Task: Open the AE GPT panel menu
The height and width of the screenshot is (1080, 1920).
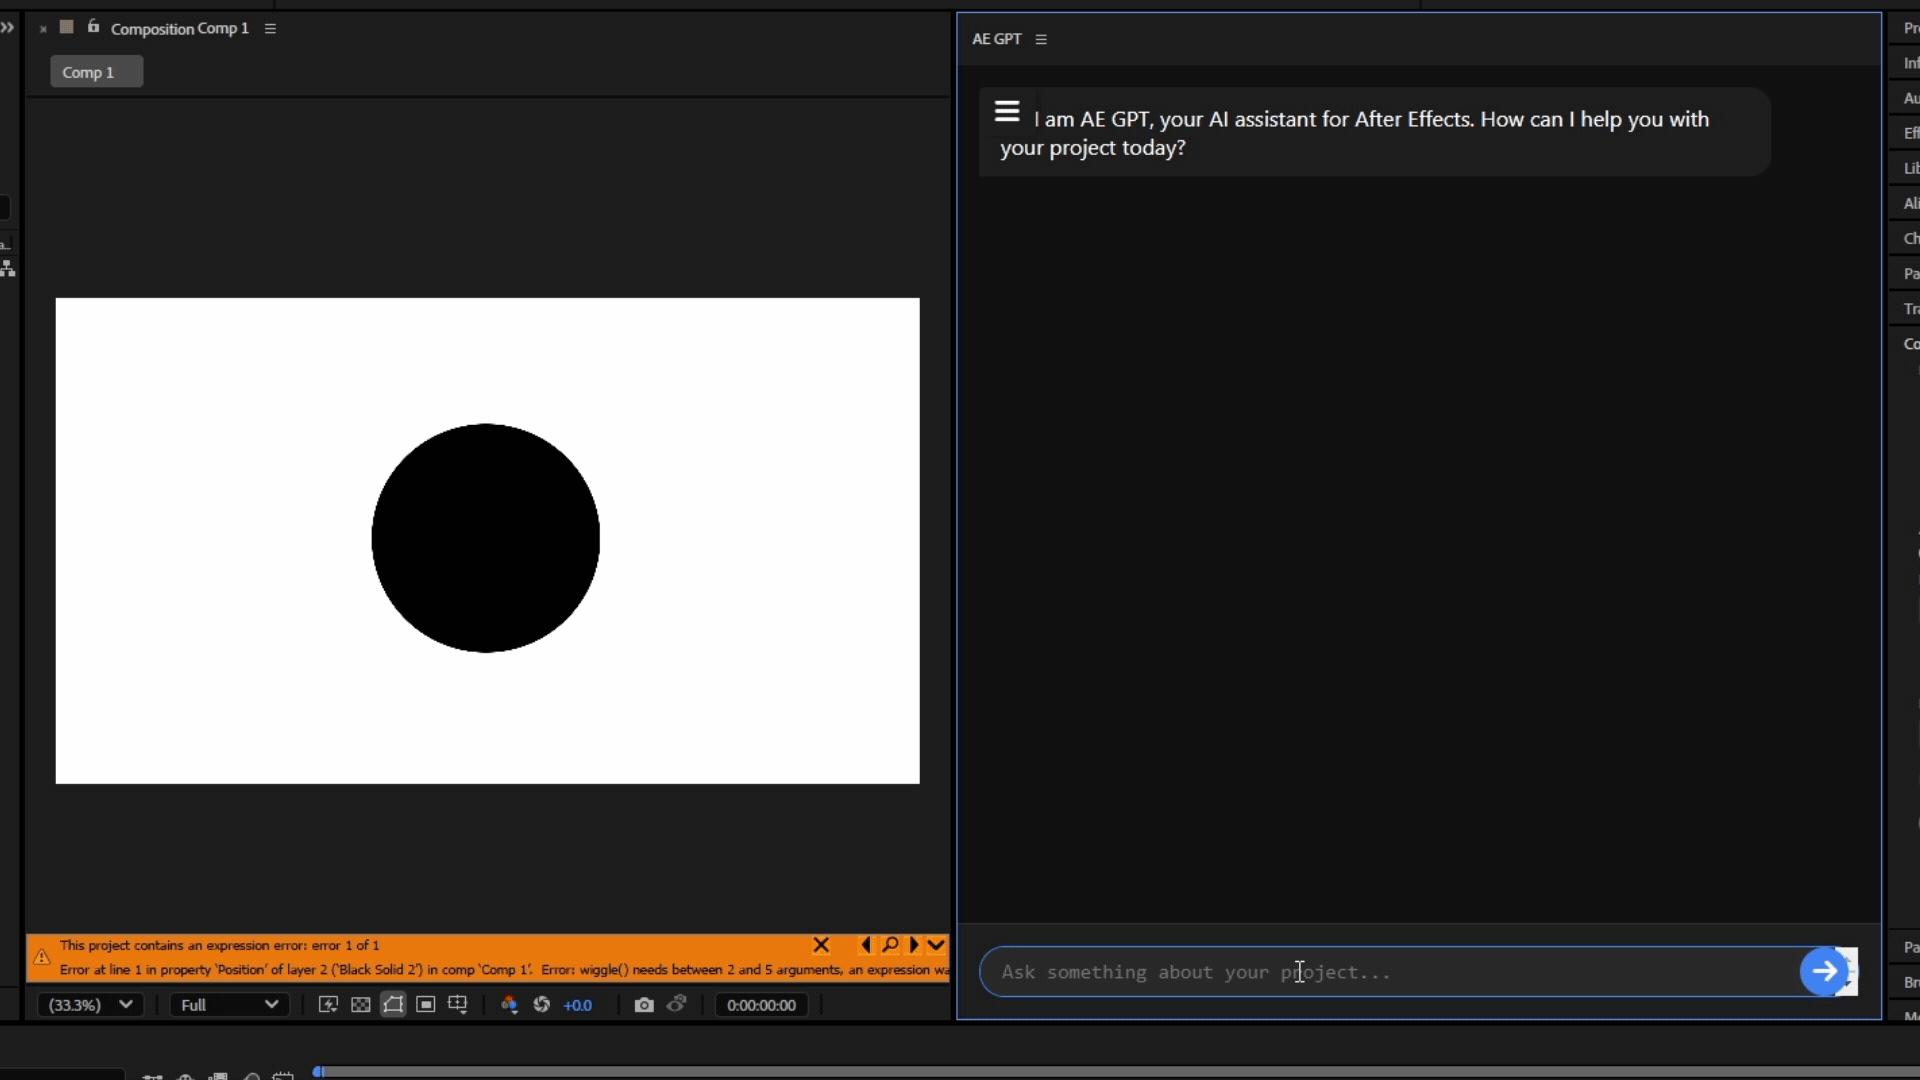Action: (1041, 40)
